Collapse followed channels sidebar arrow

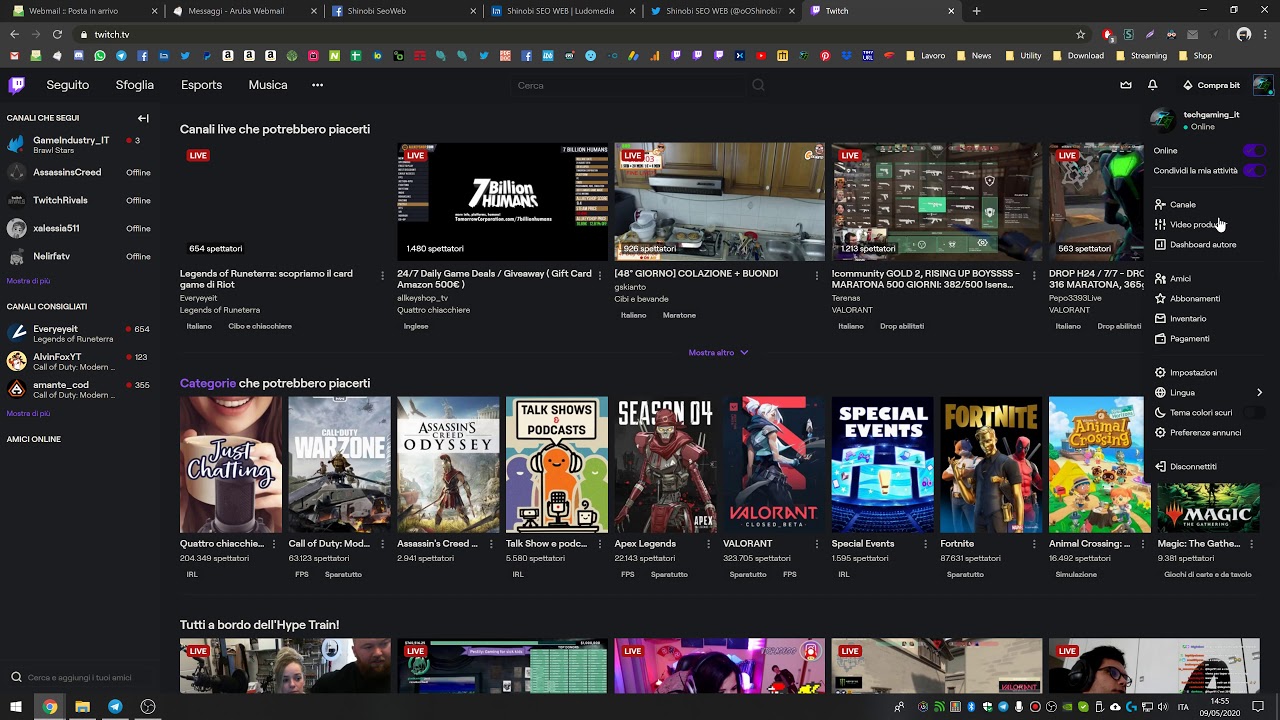[x=143, y=118]
